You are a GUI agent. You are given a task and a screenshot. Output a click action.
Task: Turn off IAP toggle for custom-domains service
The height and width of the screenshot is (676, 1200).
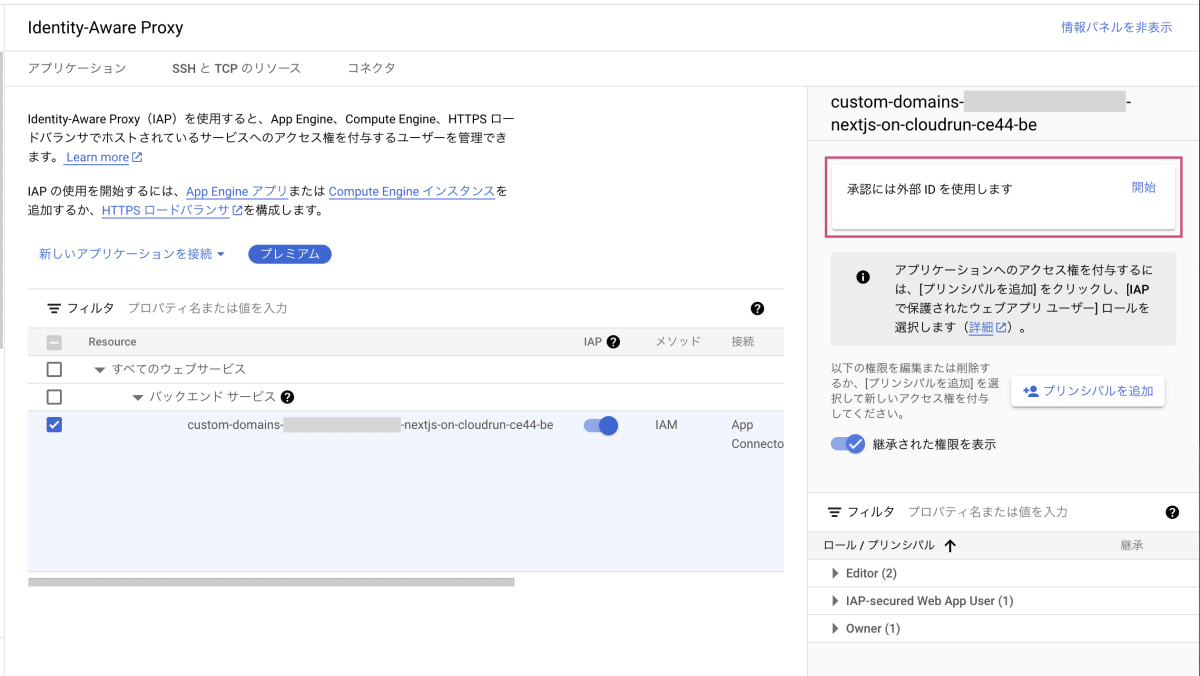601,425
